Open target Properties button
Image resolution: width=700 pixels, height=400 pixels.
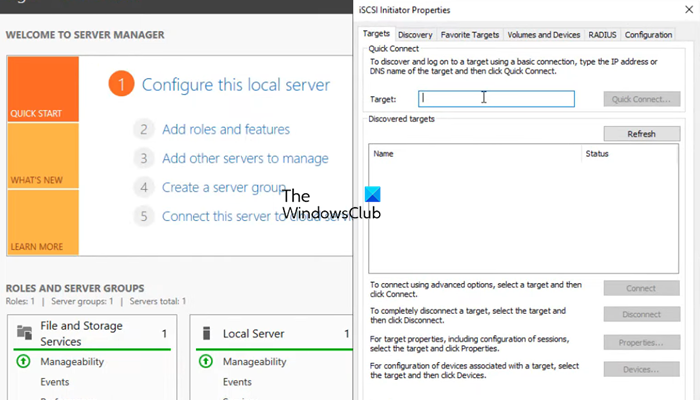pos(642,342)
